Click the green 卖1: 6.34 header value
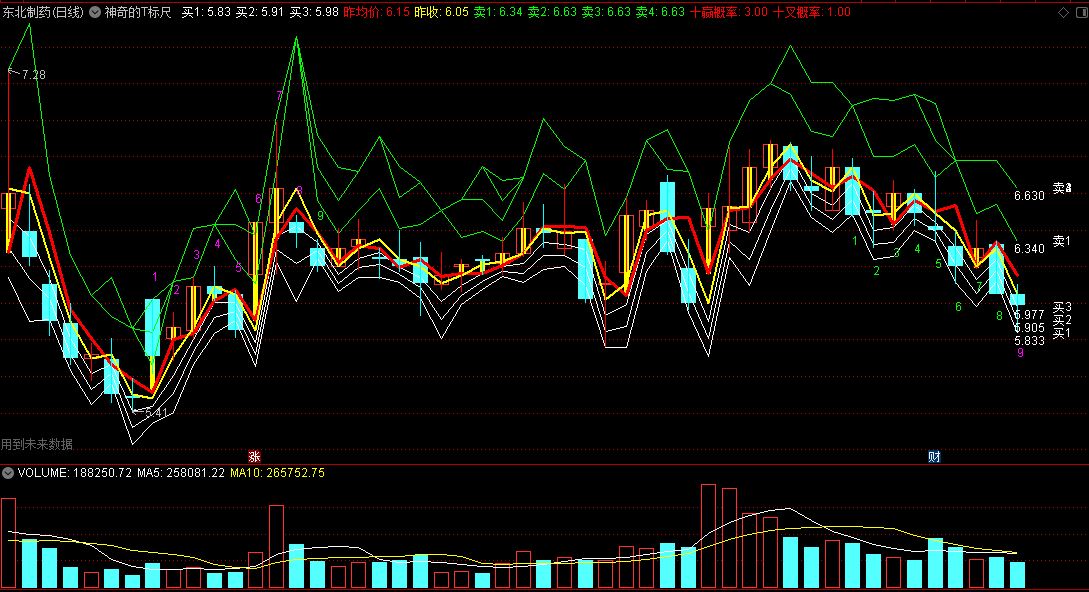Image resolution: width=1089 pixels, height=592 pixels. (x=499, y=13)
